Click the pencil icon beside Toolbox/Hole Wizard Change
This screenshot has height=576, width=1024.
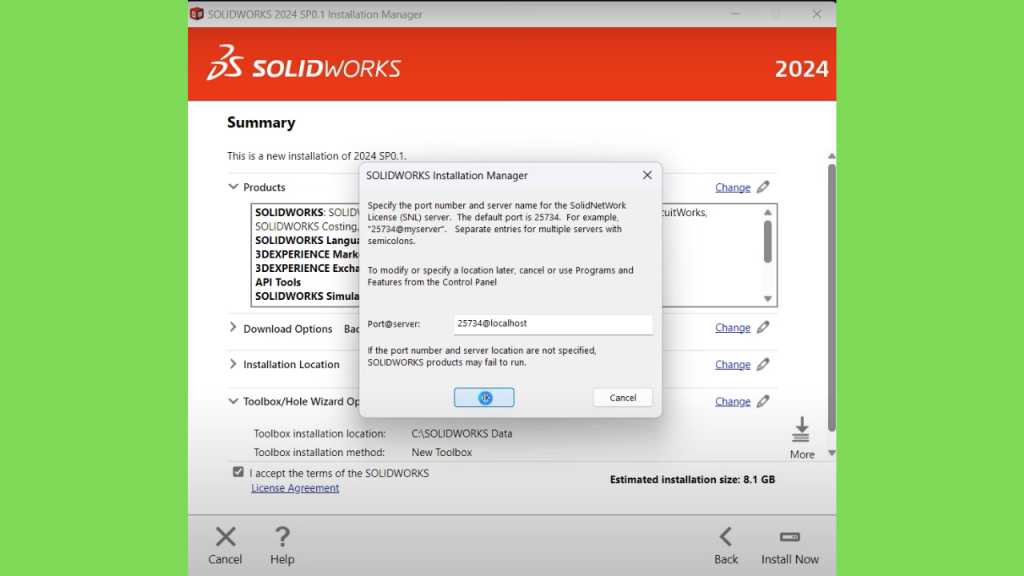763,401
